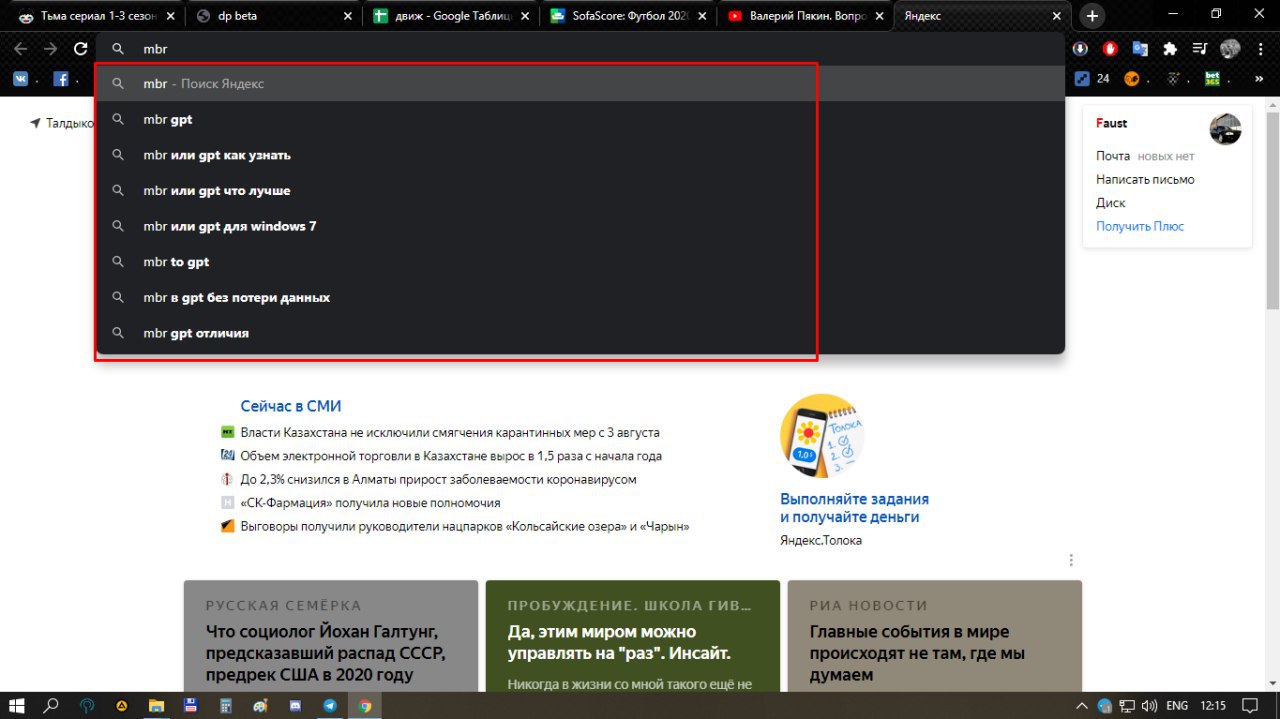Switch to the 'dp beta' tab

(274, 16)
